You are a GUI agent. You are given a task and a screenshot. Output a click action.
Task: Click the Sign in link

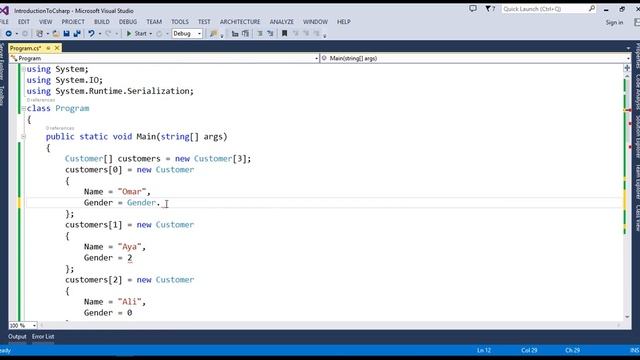[614, 22]
